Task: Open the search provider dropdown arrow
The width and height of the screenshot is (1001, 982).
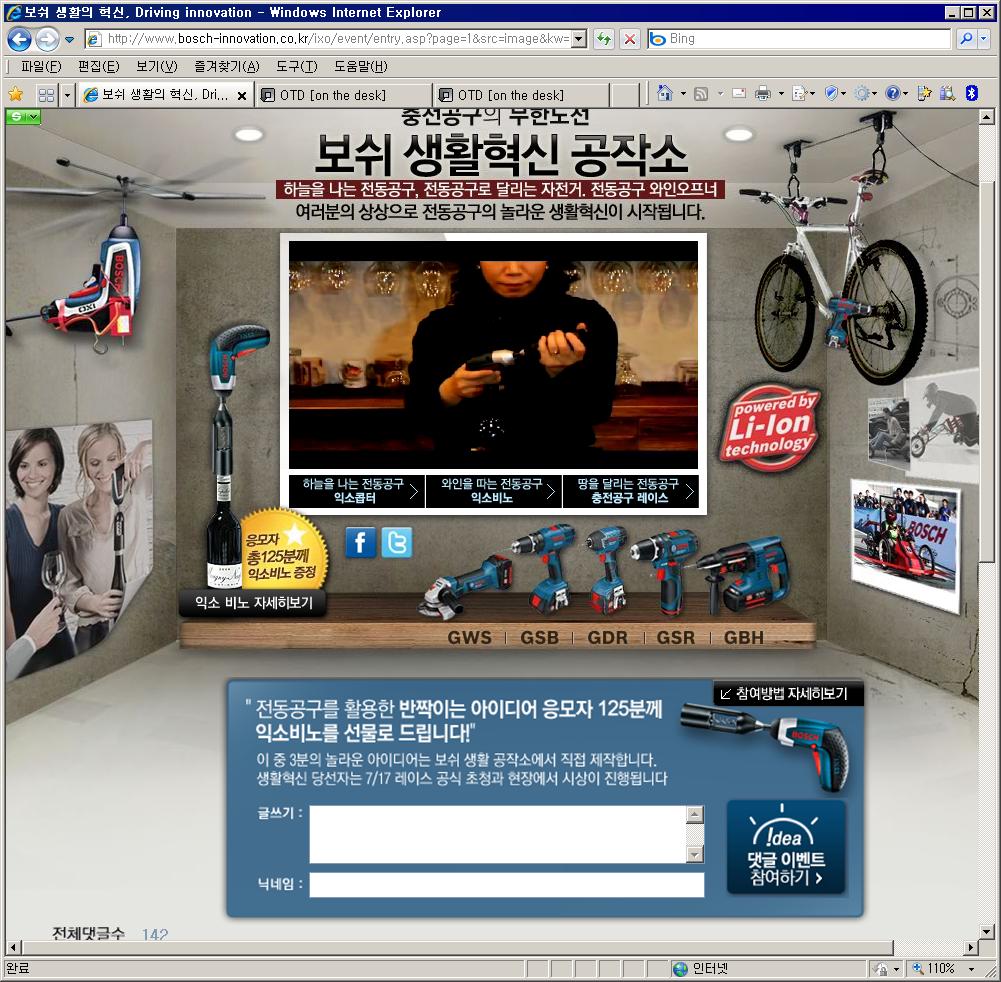Action: (983, 39)
